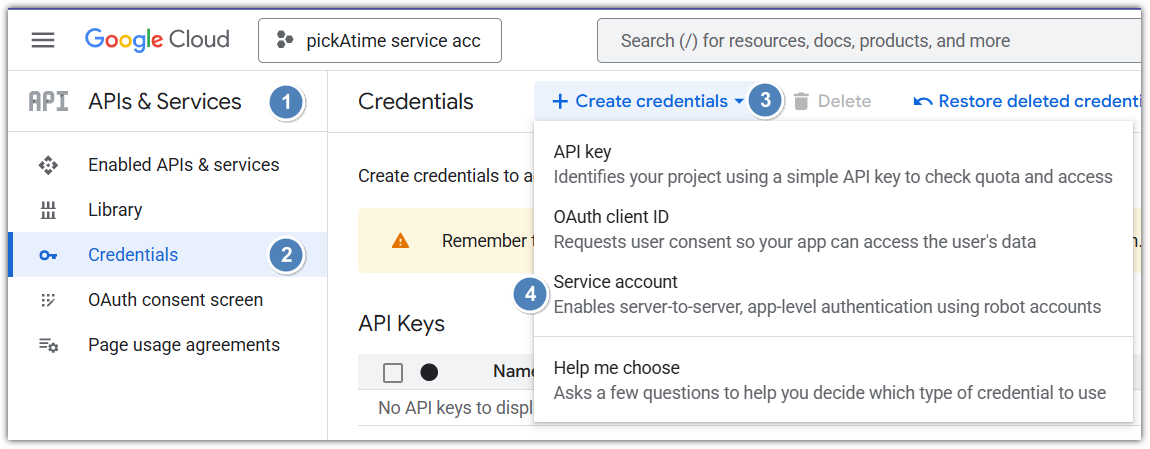This screenshot has height=449, width=1150.
Task: Open the hamburger navigation menu
Action: pos(43,40)
